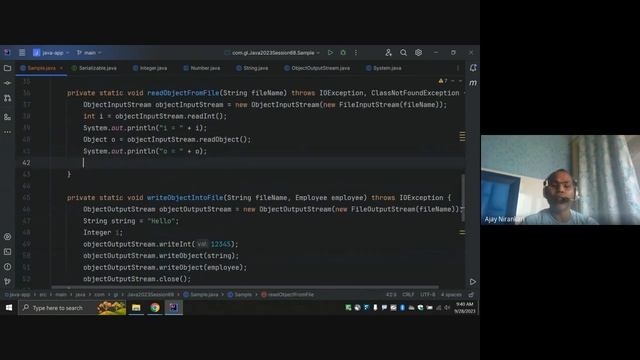Open the Maven tool window
The height and width of the screenshot is (360, 640).
point(473,83)
